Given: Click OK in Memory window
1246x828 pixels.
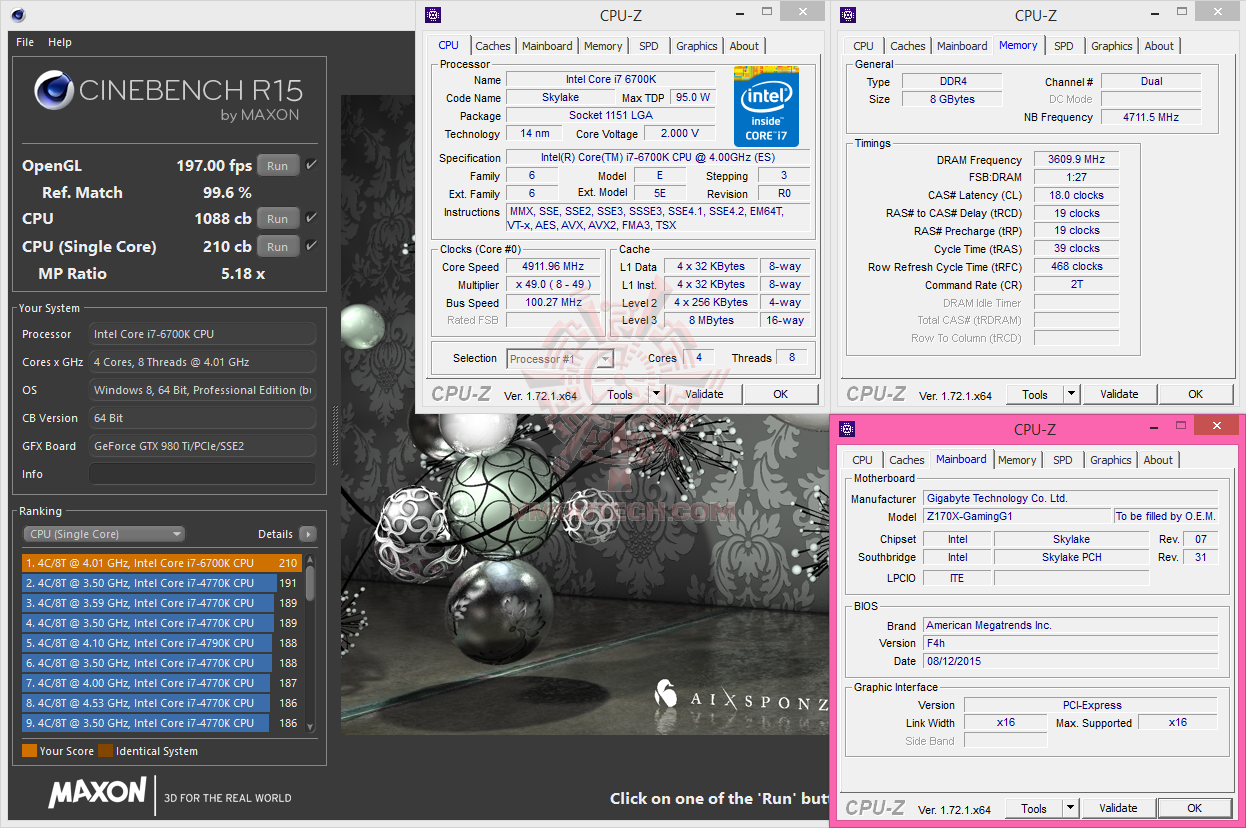Looking at the screenshot, I should click(1195, 394).
